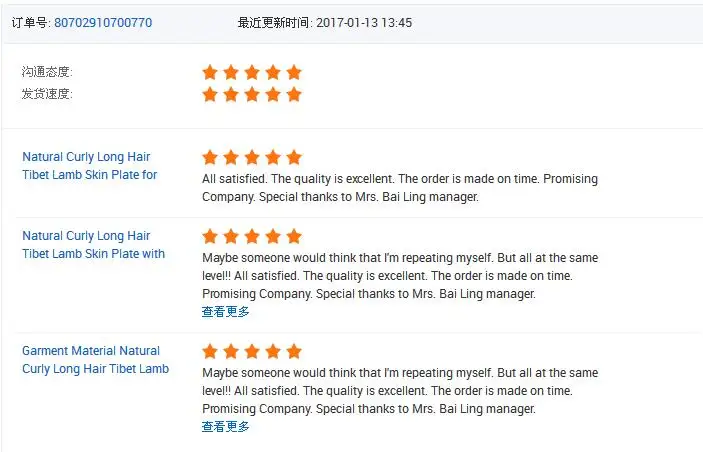Select third star in 发货速度 rating
Image resolution: width=703 pixels, height=452 pixels.
(252, 94)
